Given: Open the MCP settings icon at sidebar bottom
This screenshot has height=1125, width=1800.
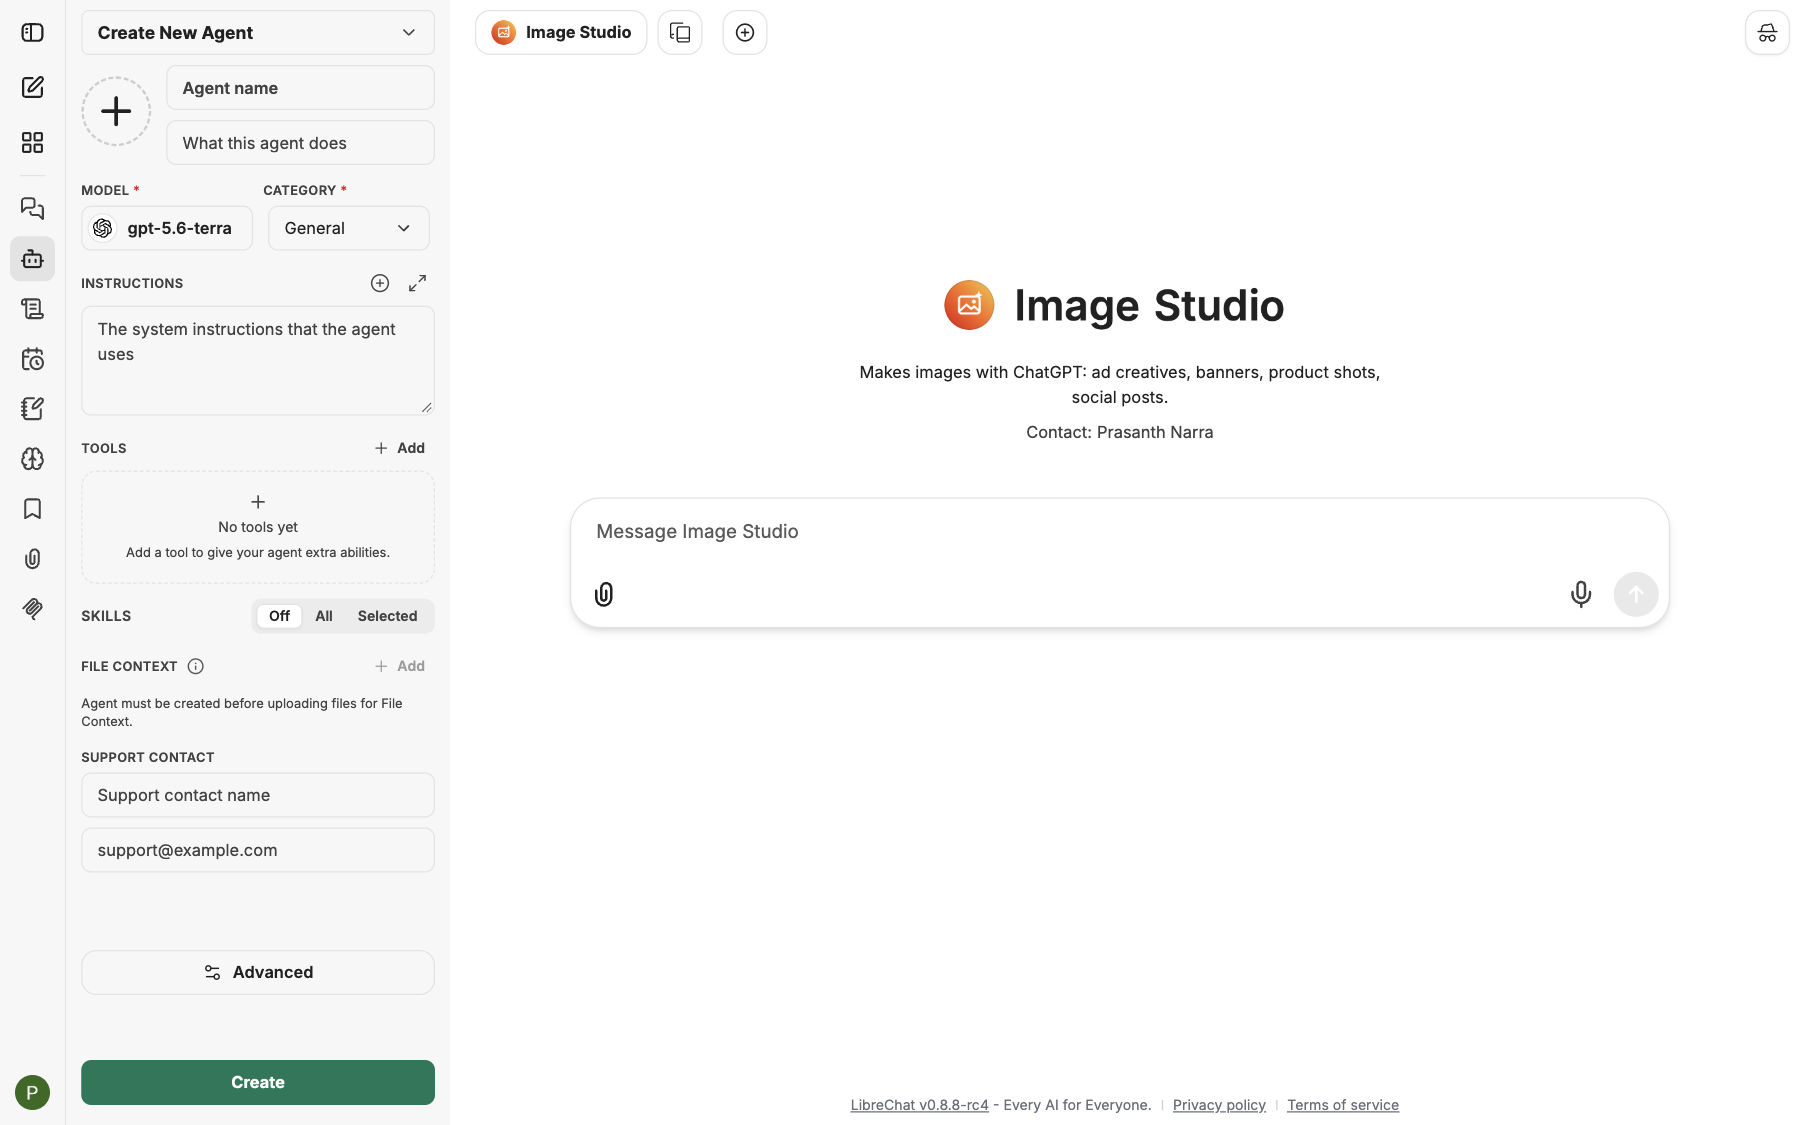Looking at the screenshot, I should pos(32,608).
